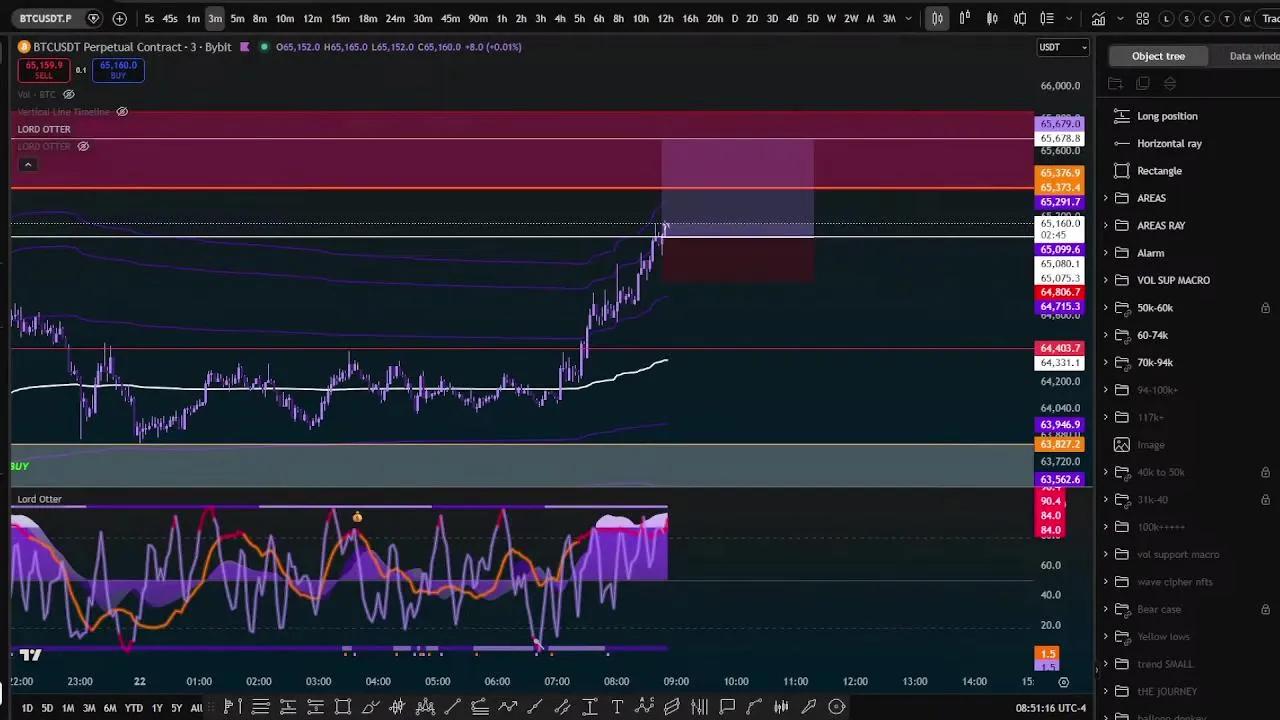Expand the 60-74k folder

(x=1105, y=335)
